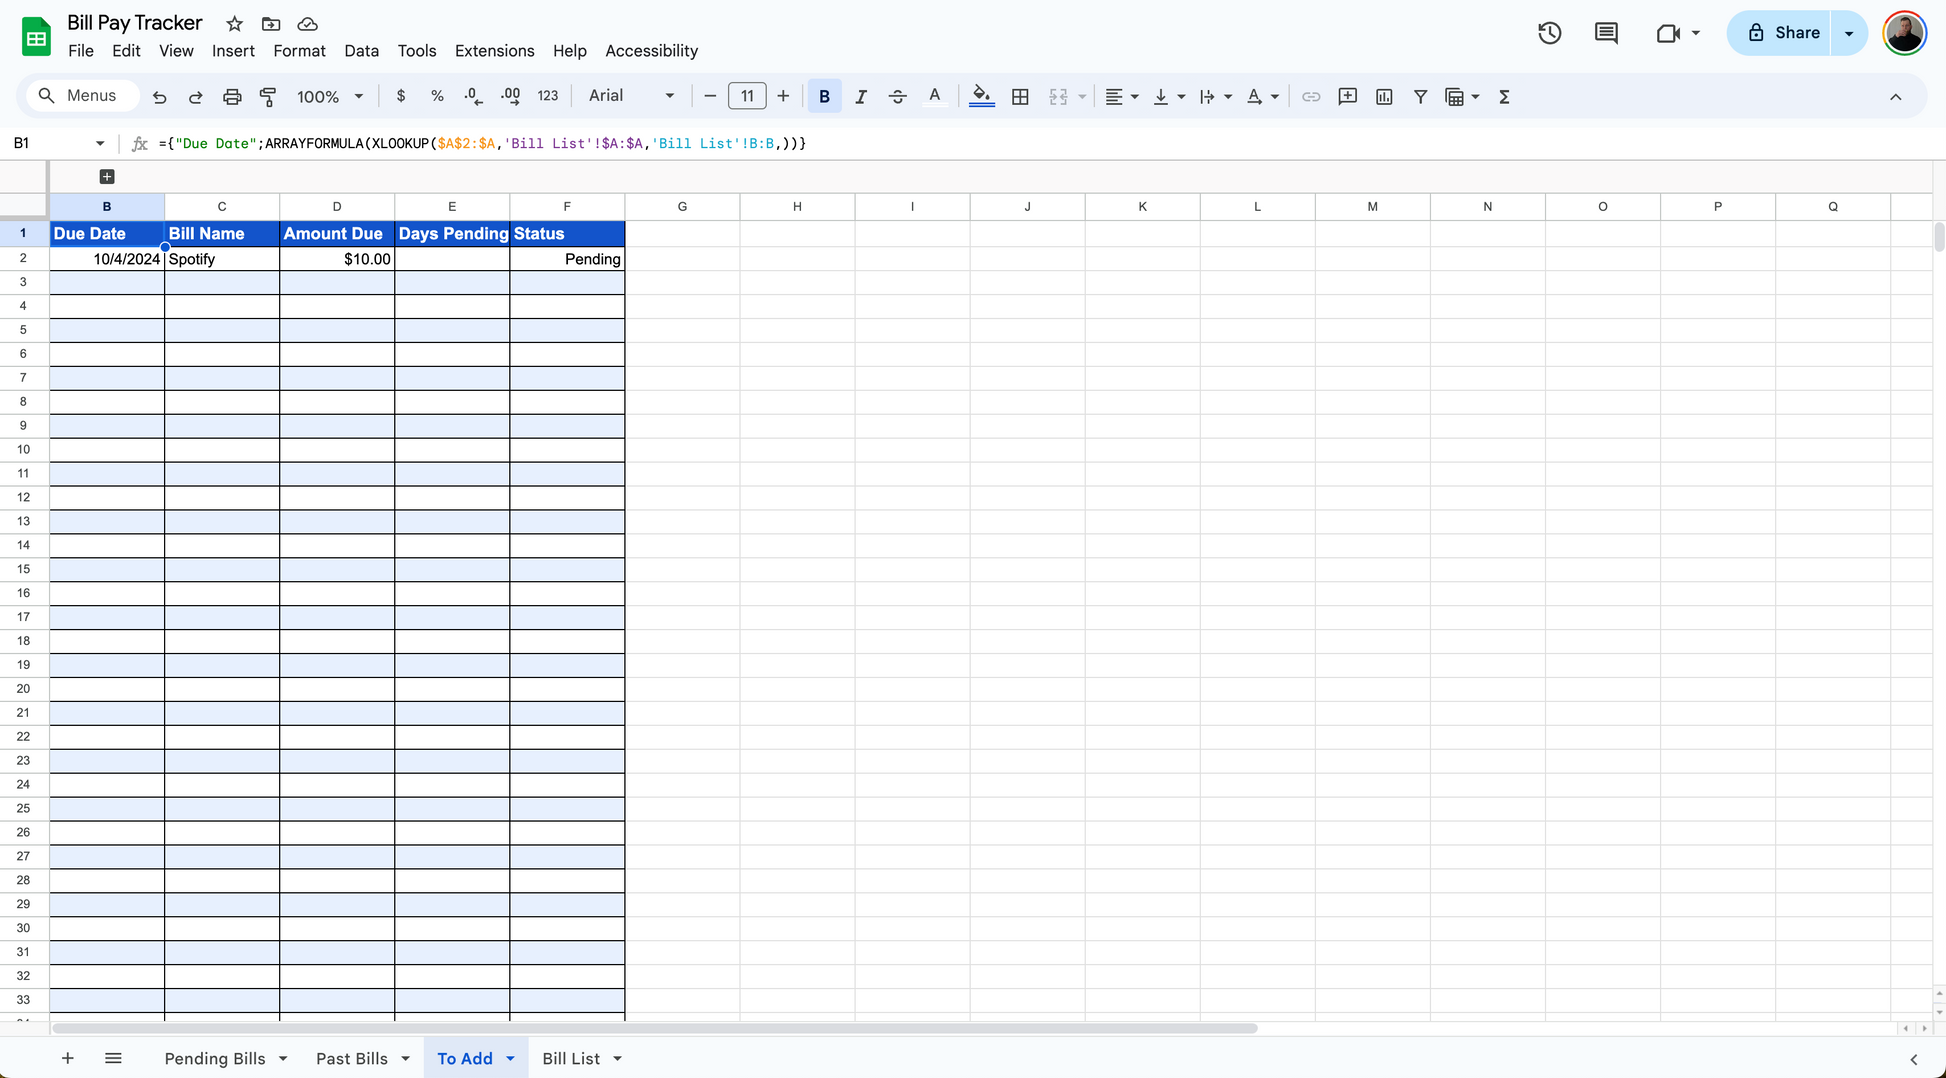Open the comments panel icon
This screenshot has width=1946, height=1078.
tap(1606, 33)
